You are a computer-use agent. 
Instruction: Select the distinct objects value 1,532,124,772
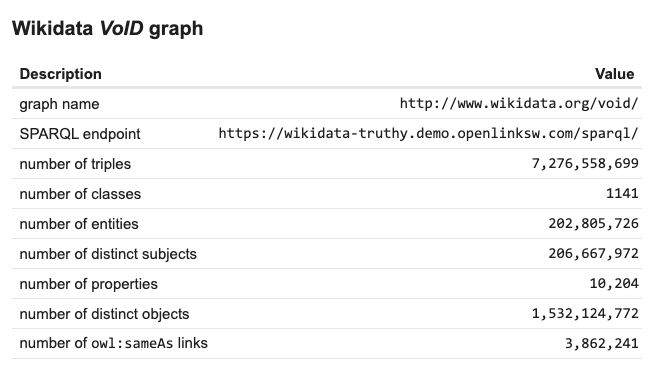(585, 313)
